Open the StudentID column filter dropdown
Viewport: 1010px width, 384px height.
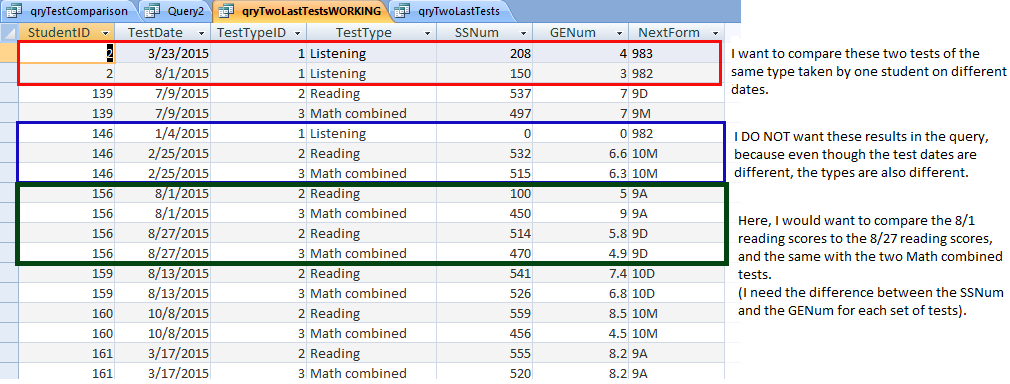pos(106,33)
